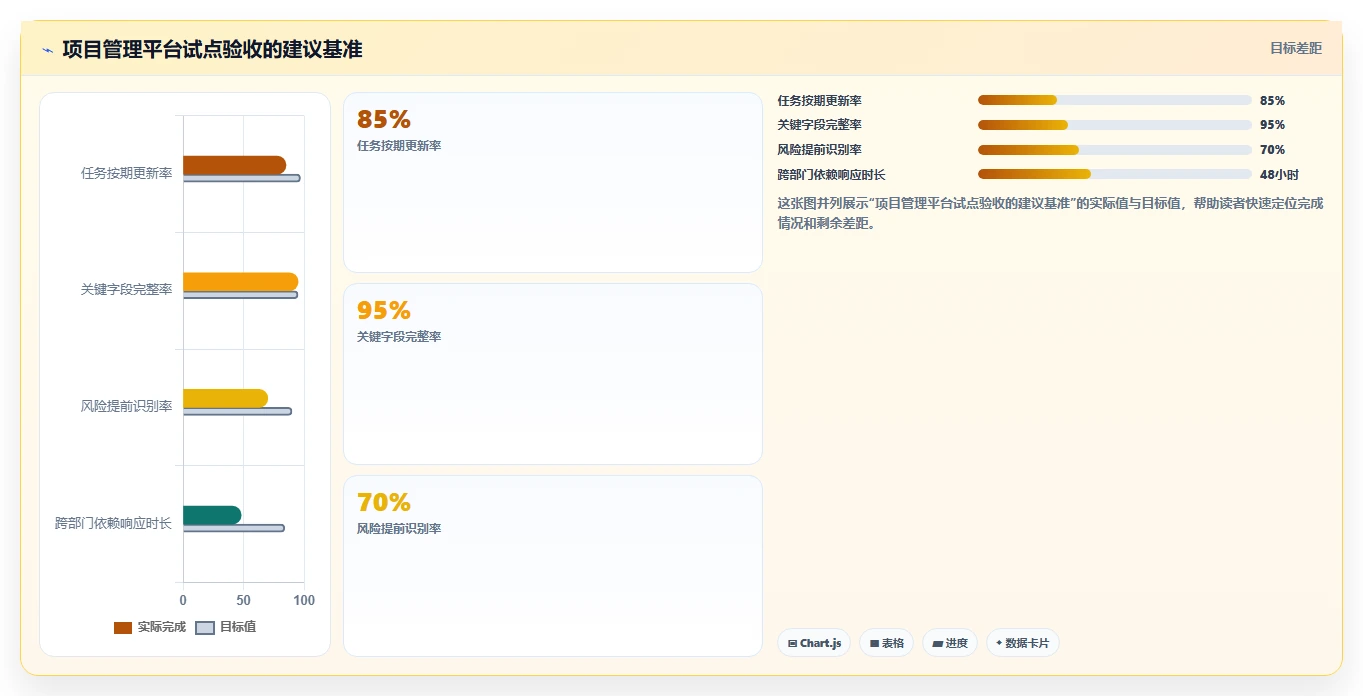
Task: Click the lightning icon beside the dashboard title
Action: point(47,50)
